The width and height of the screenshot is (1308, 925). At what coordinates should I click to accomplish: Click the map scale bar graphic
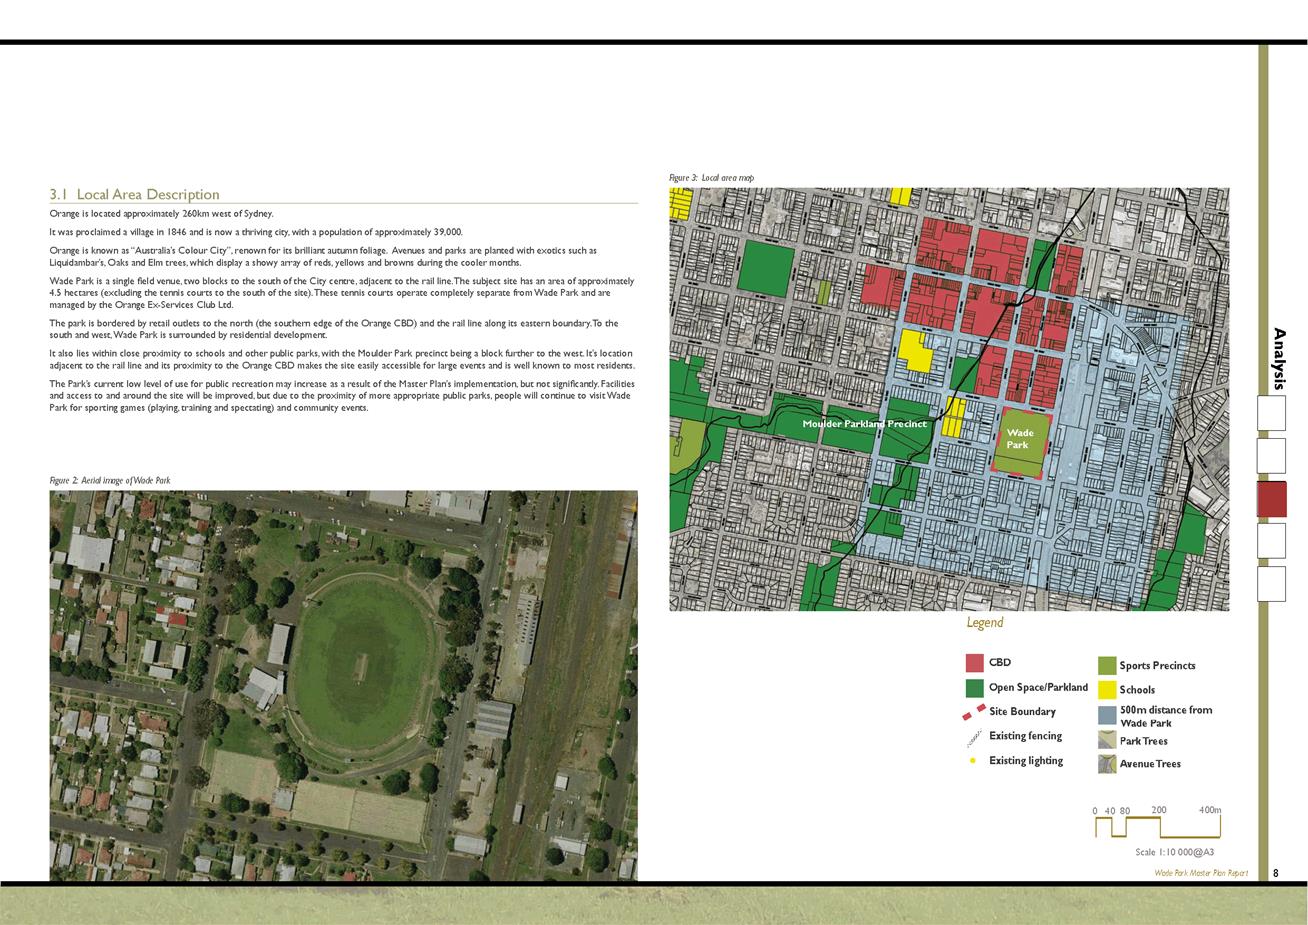click(x=1157, y=826)
